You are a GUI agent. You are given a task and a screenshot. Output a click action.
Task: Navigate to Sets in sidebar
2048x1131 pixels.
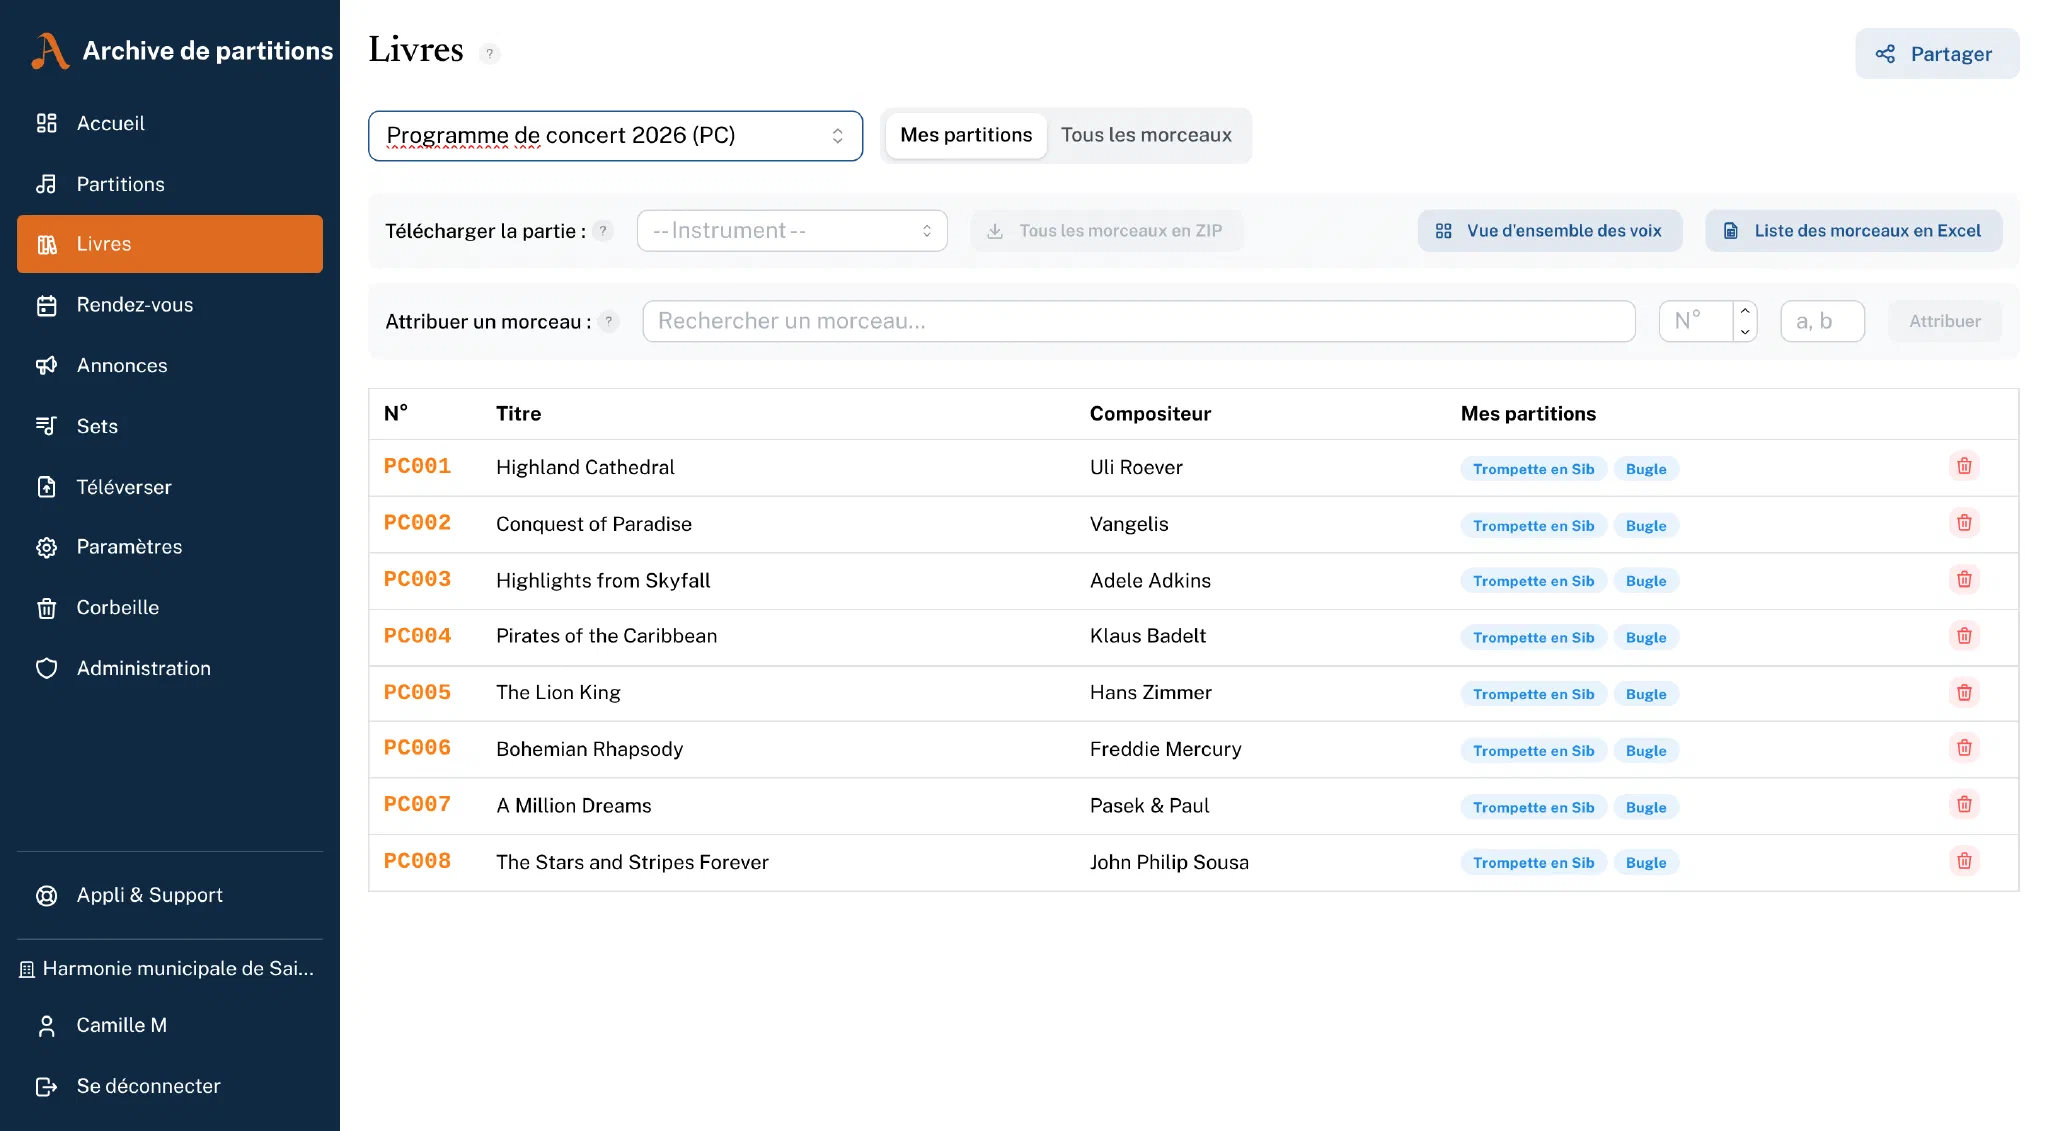point(170,426)
